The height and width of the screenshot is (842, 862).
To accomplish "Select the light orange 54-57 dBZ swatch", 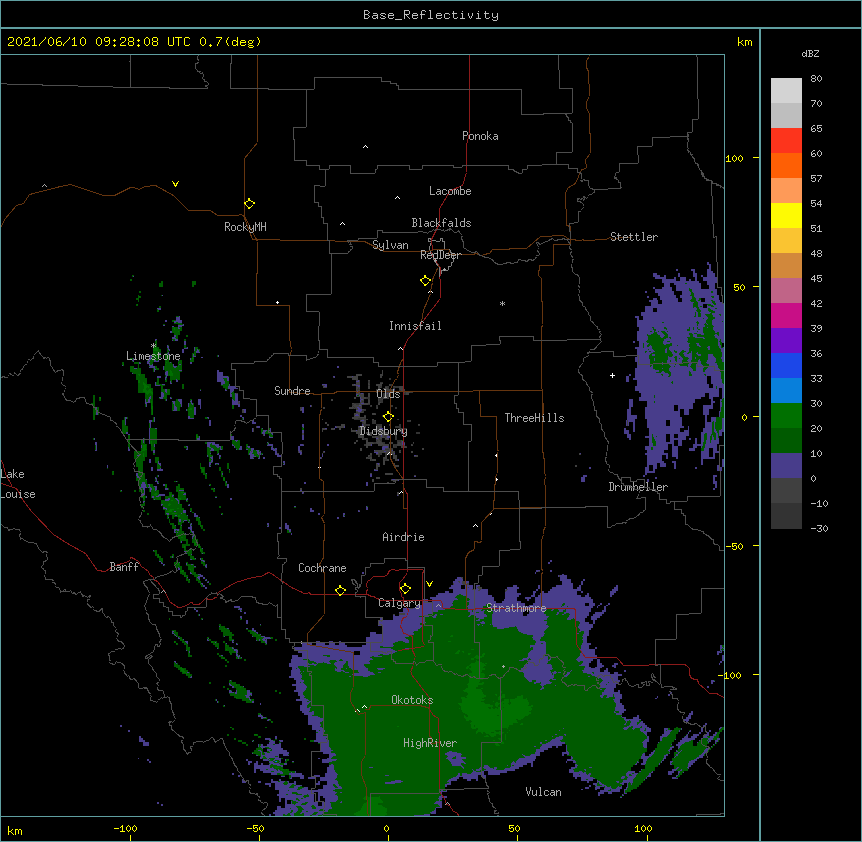I will pos(786,190).
